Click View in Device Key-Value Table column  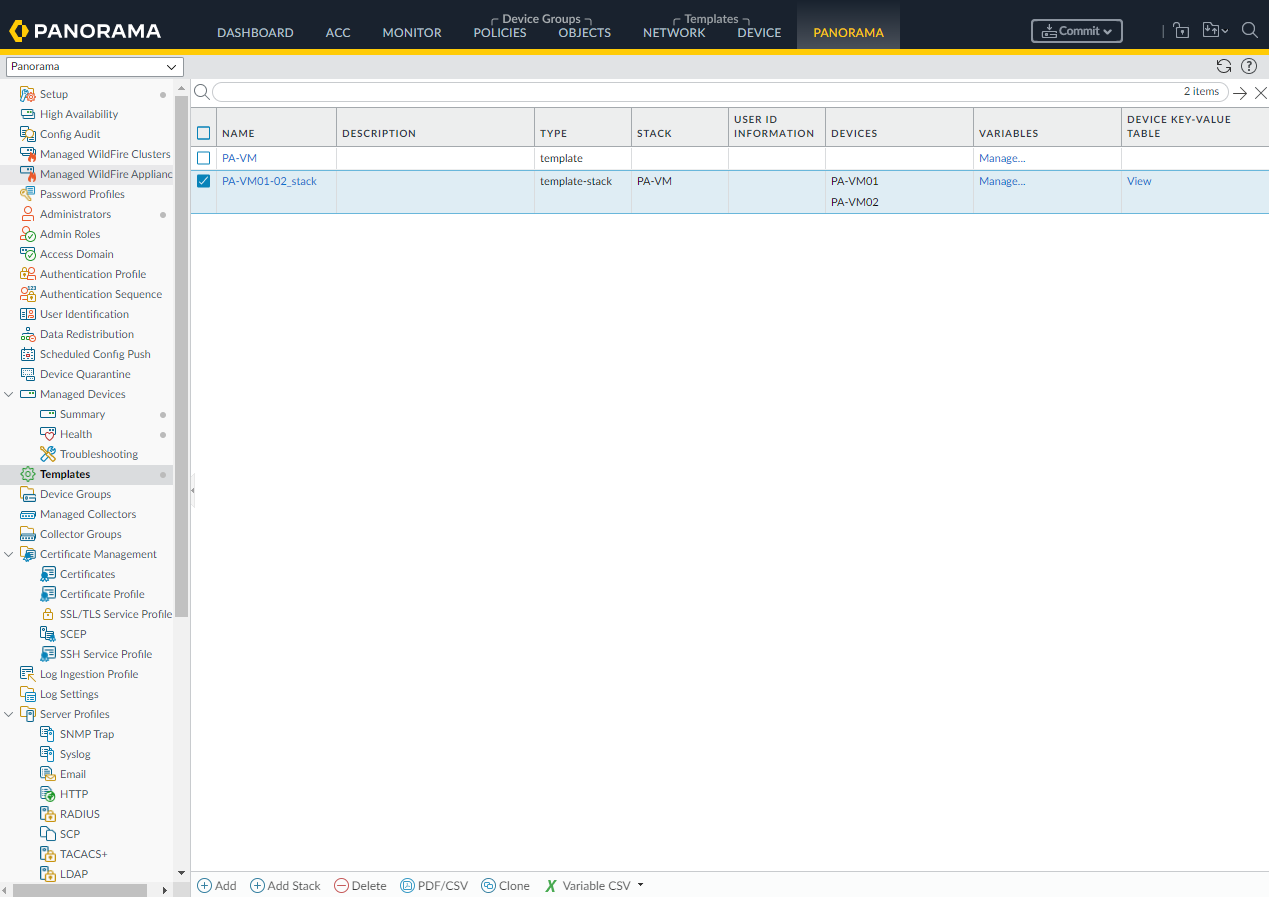point(1139,181)
